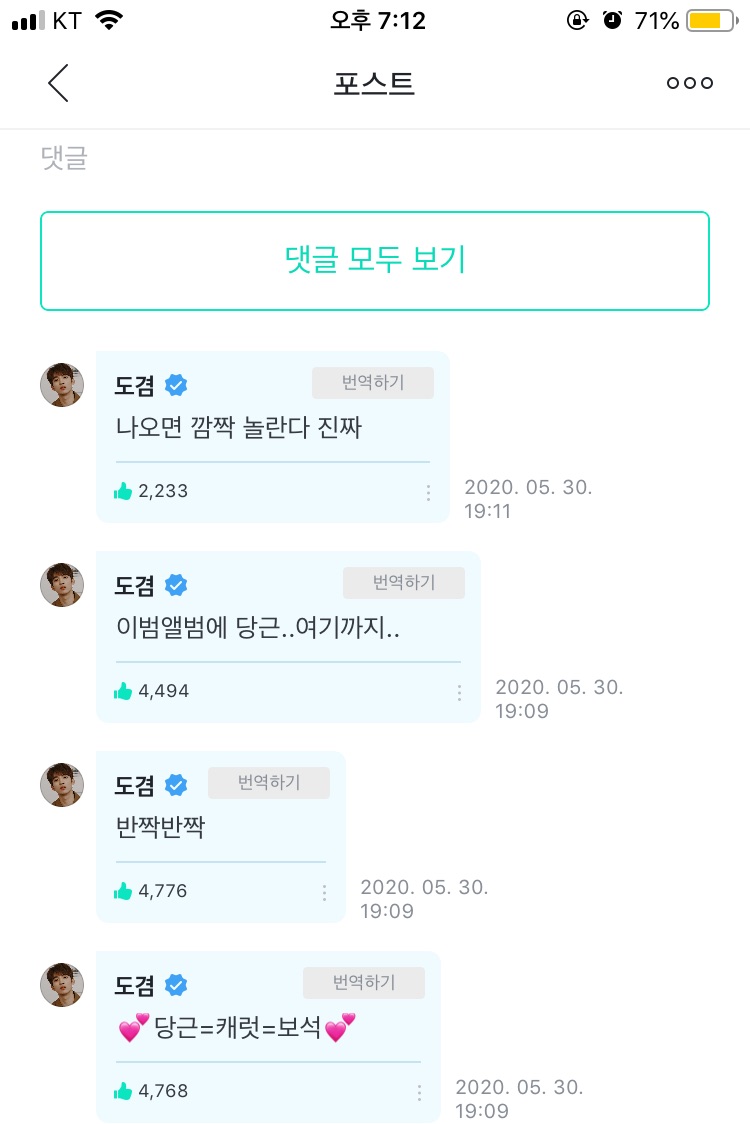Tap the verified badge on the last comment

click(177, 985)
